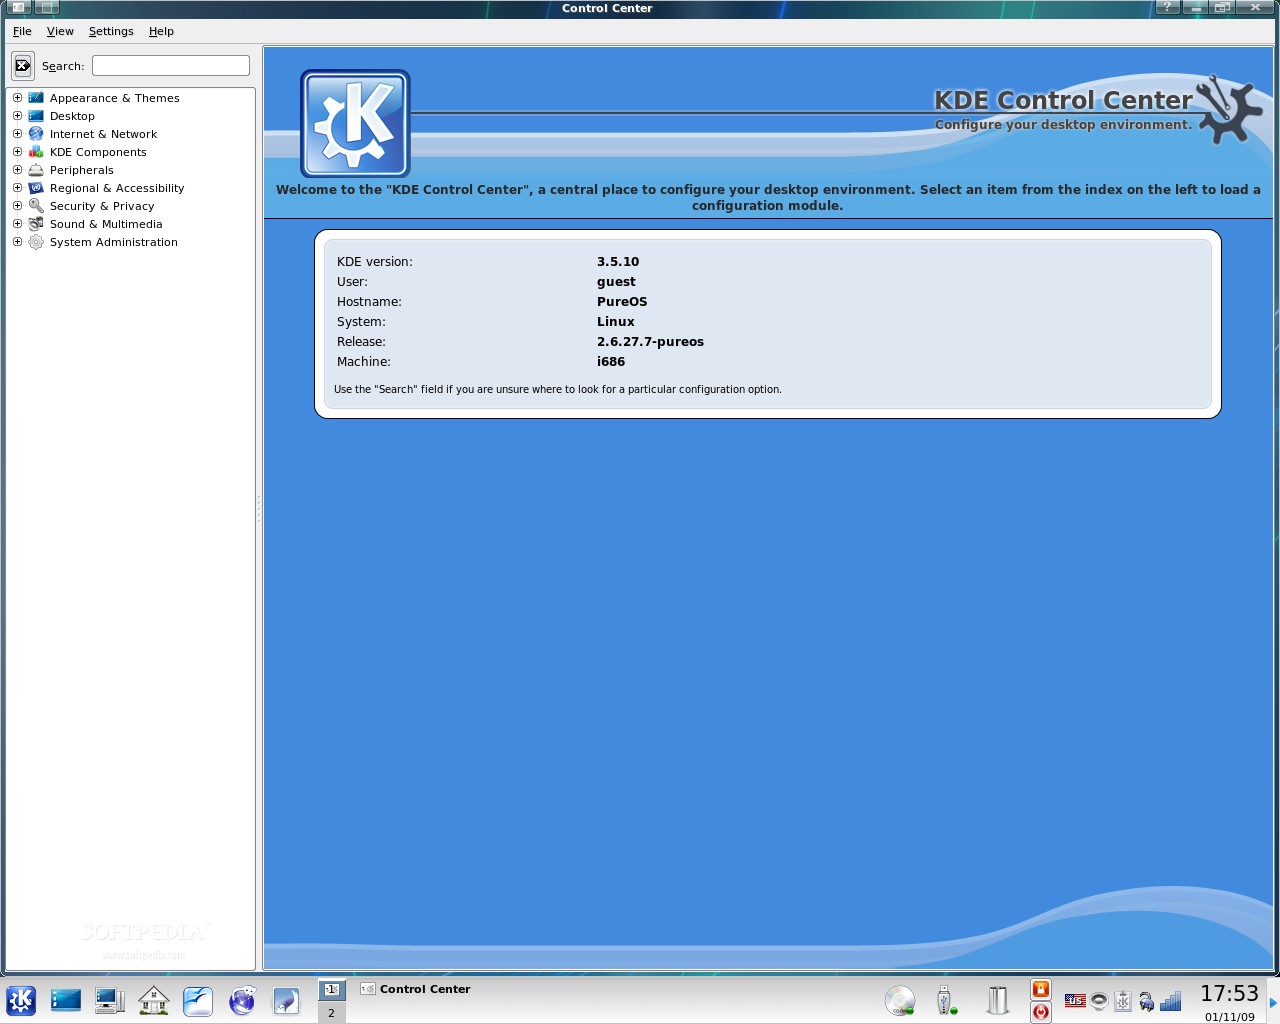Launch the OpenOffice panel icon
This screenshot has height=1024, width=1280.
(198, 1000)
